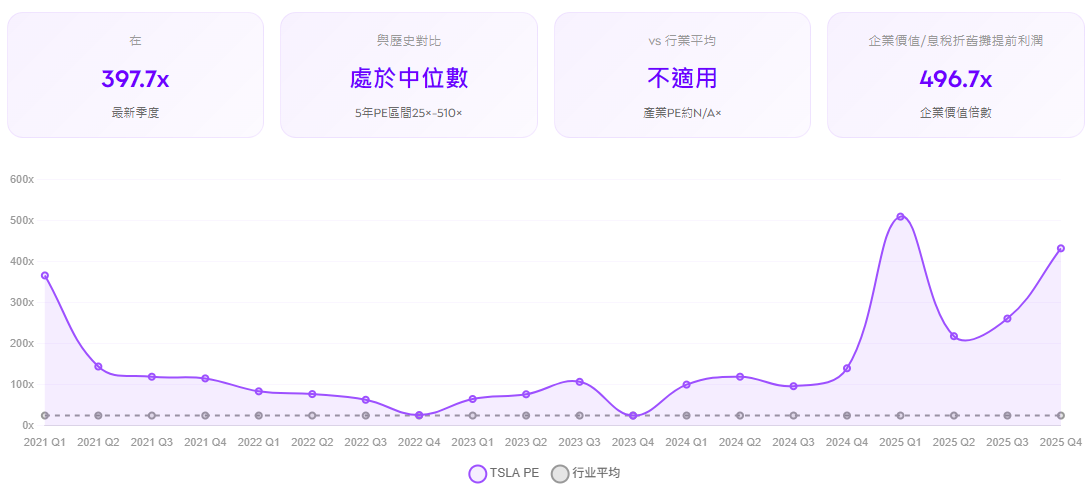Click the 200x y-axis label
1087x487 pixels.
coord(22,343)
